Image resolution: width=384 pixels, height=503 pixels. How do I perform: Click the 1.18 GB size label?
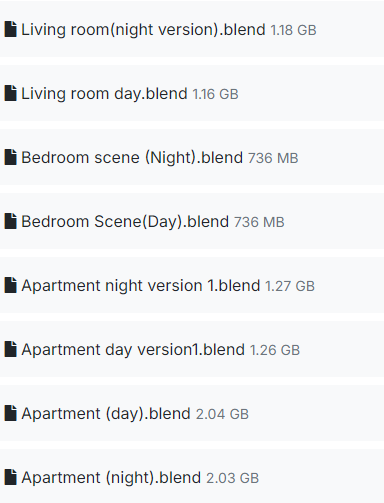tap(293, 30)
